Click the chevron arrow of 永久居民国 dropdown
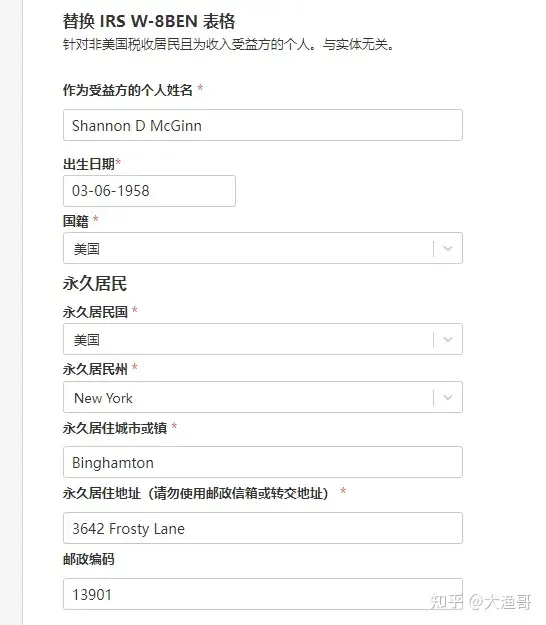The height and width of the screenshot is (625, 546). pyautogui.click(x=448, y=340)
